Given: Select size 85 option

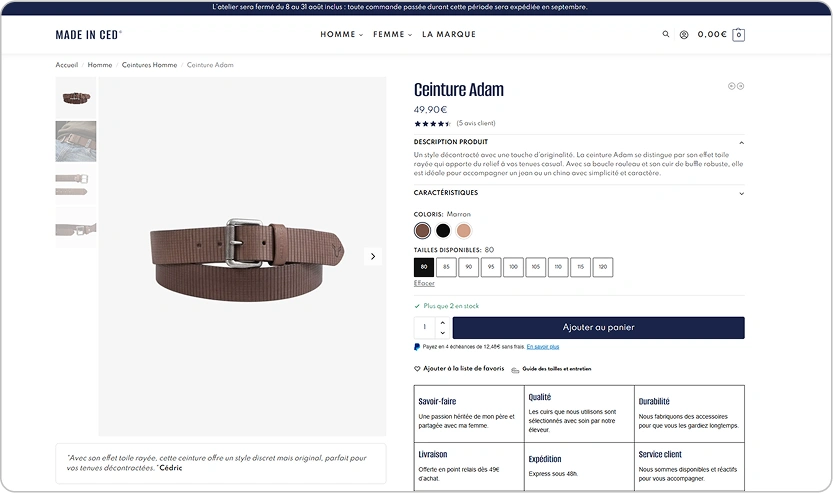Looking at the screenshot, I should coord(446,267).
